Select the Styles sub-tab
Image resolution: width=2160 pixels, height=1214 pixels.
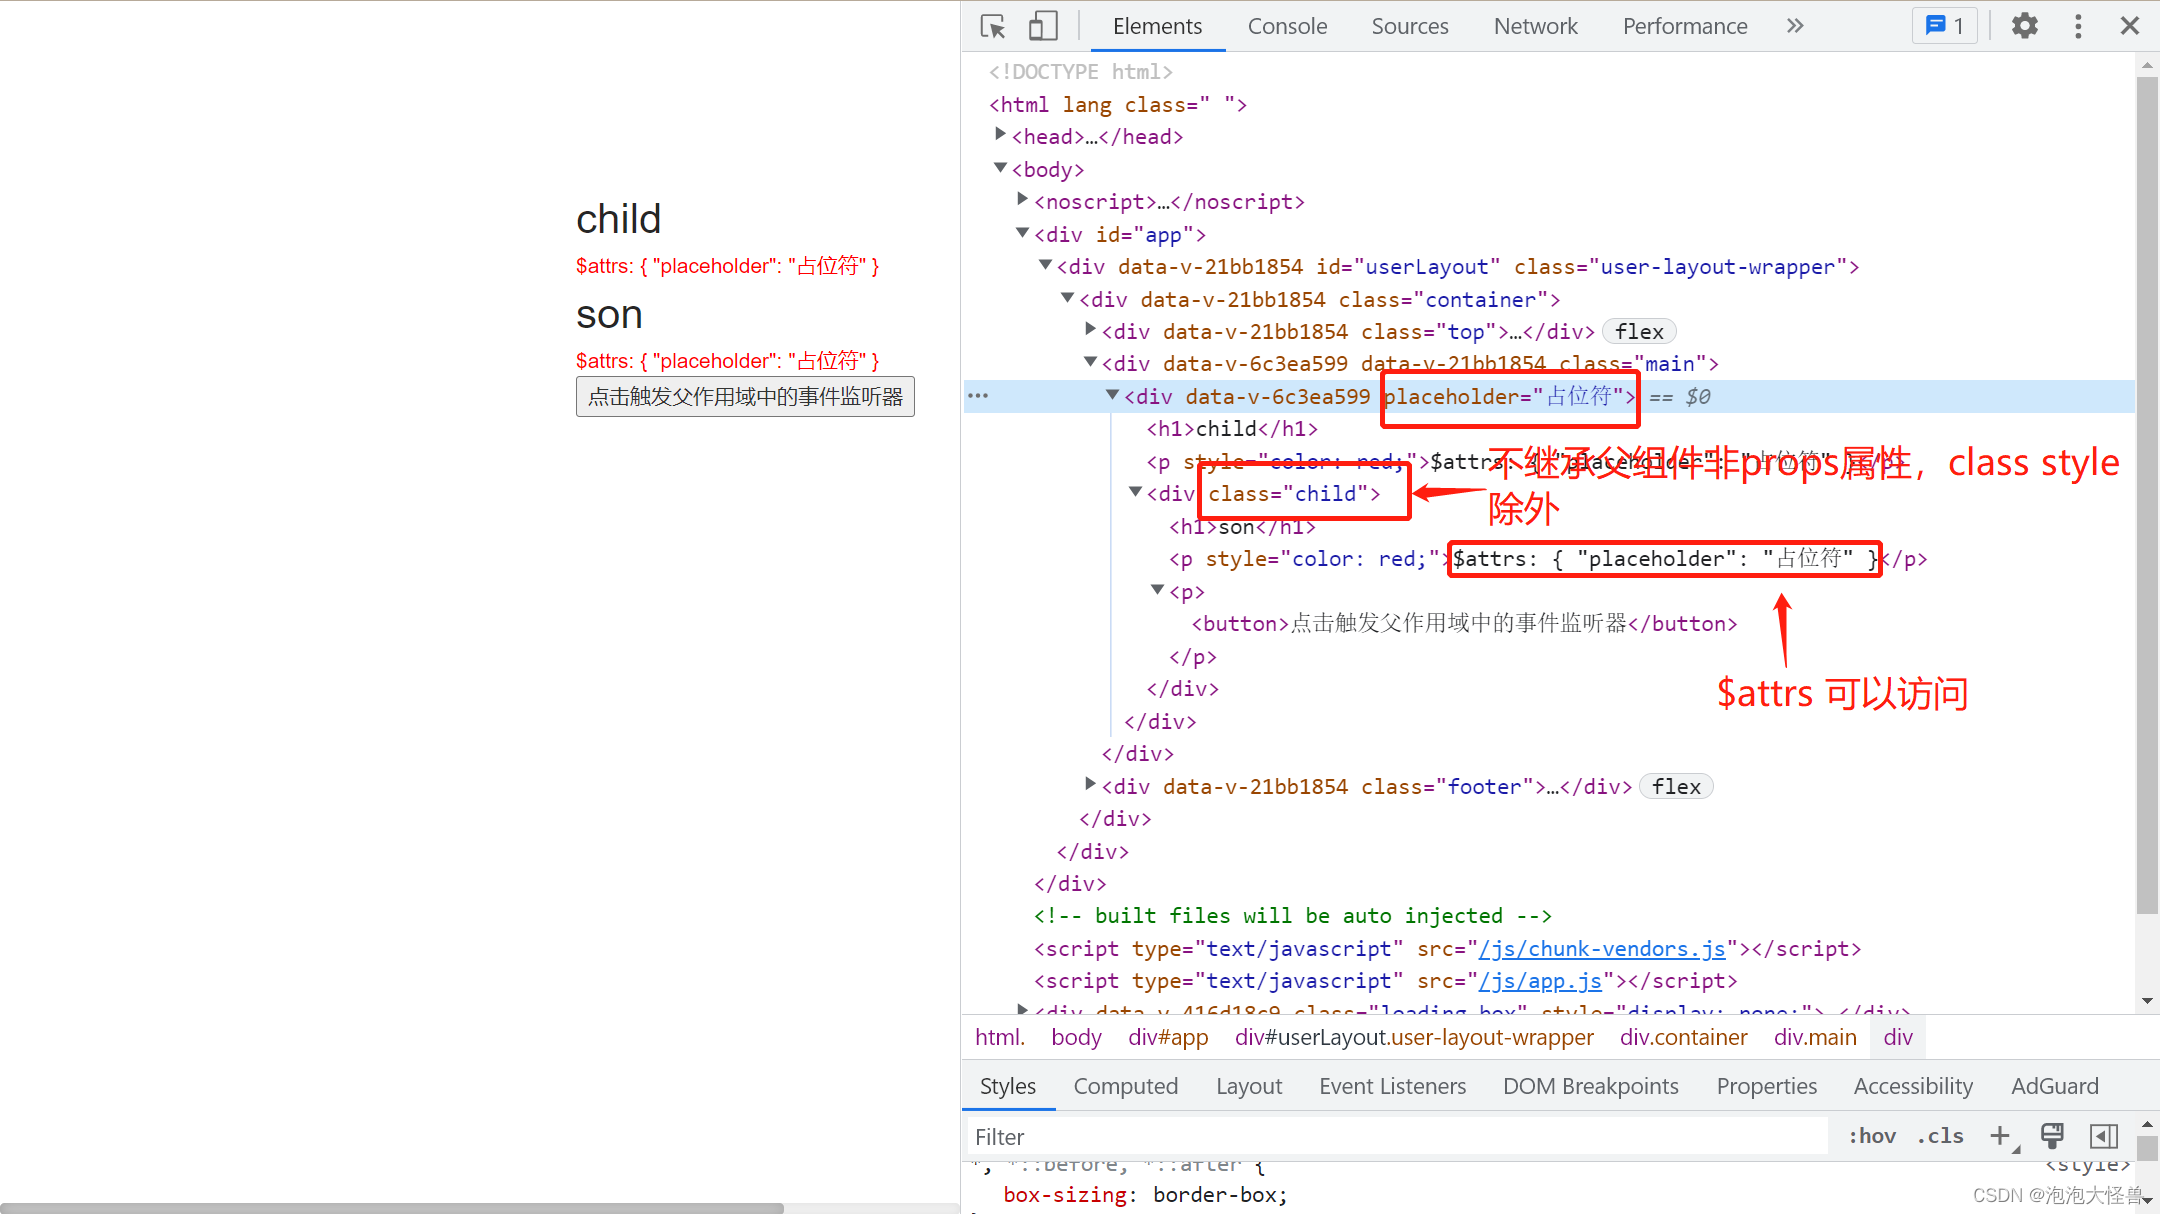1008,1086
